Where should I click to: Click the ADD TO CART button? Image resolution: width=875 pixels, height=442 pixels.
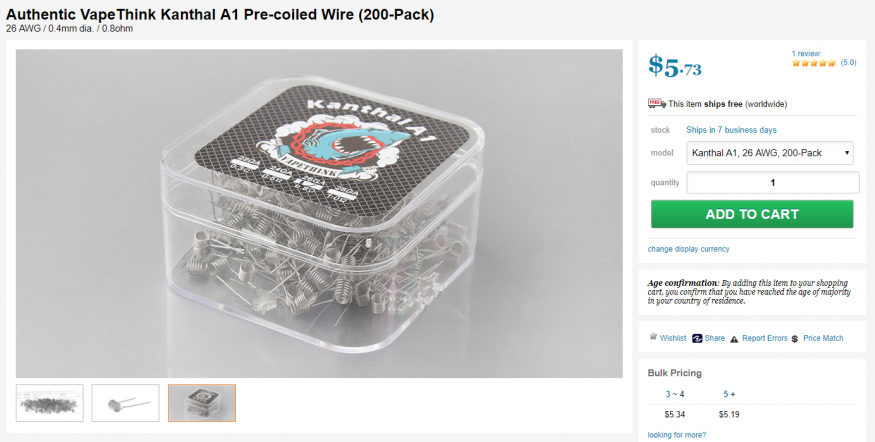point(752,214)
